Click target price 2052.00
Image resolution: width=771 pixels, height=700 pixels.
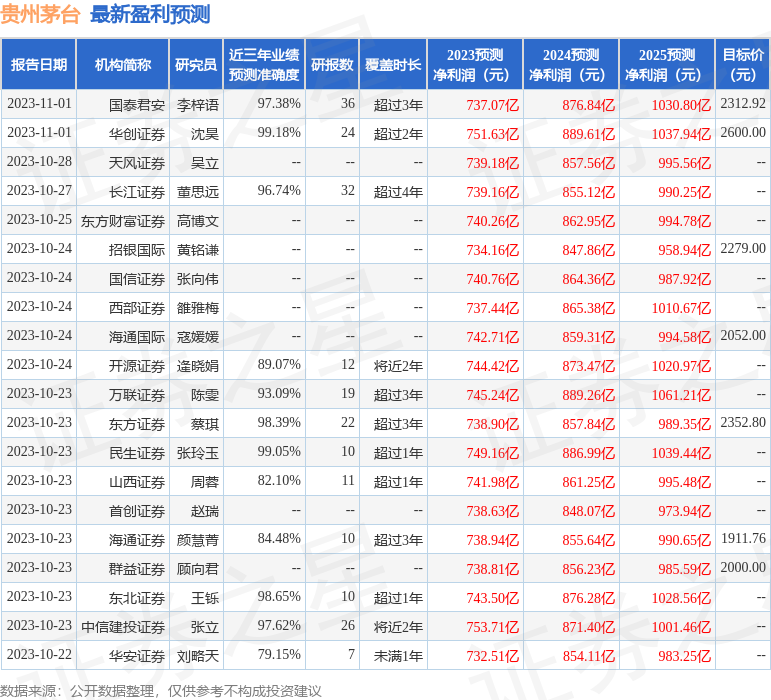click(743, 335)
